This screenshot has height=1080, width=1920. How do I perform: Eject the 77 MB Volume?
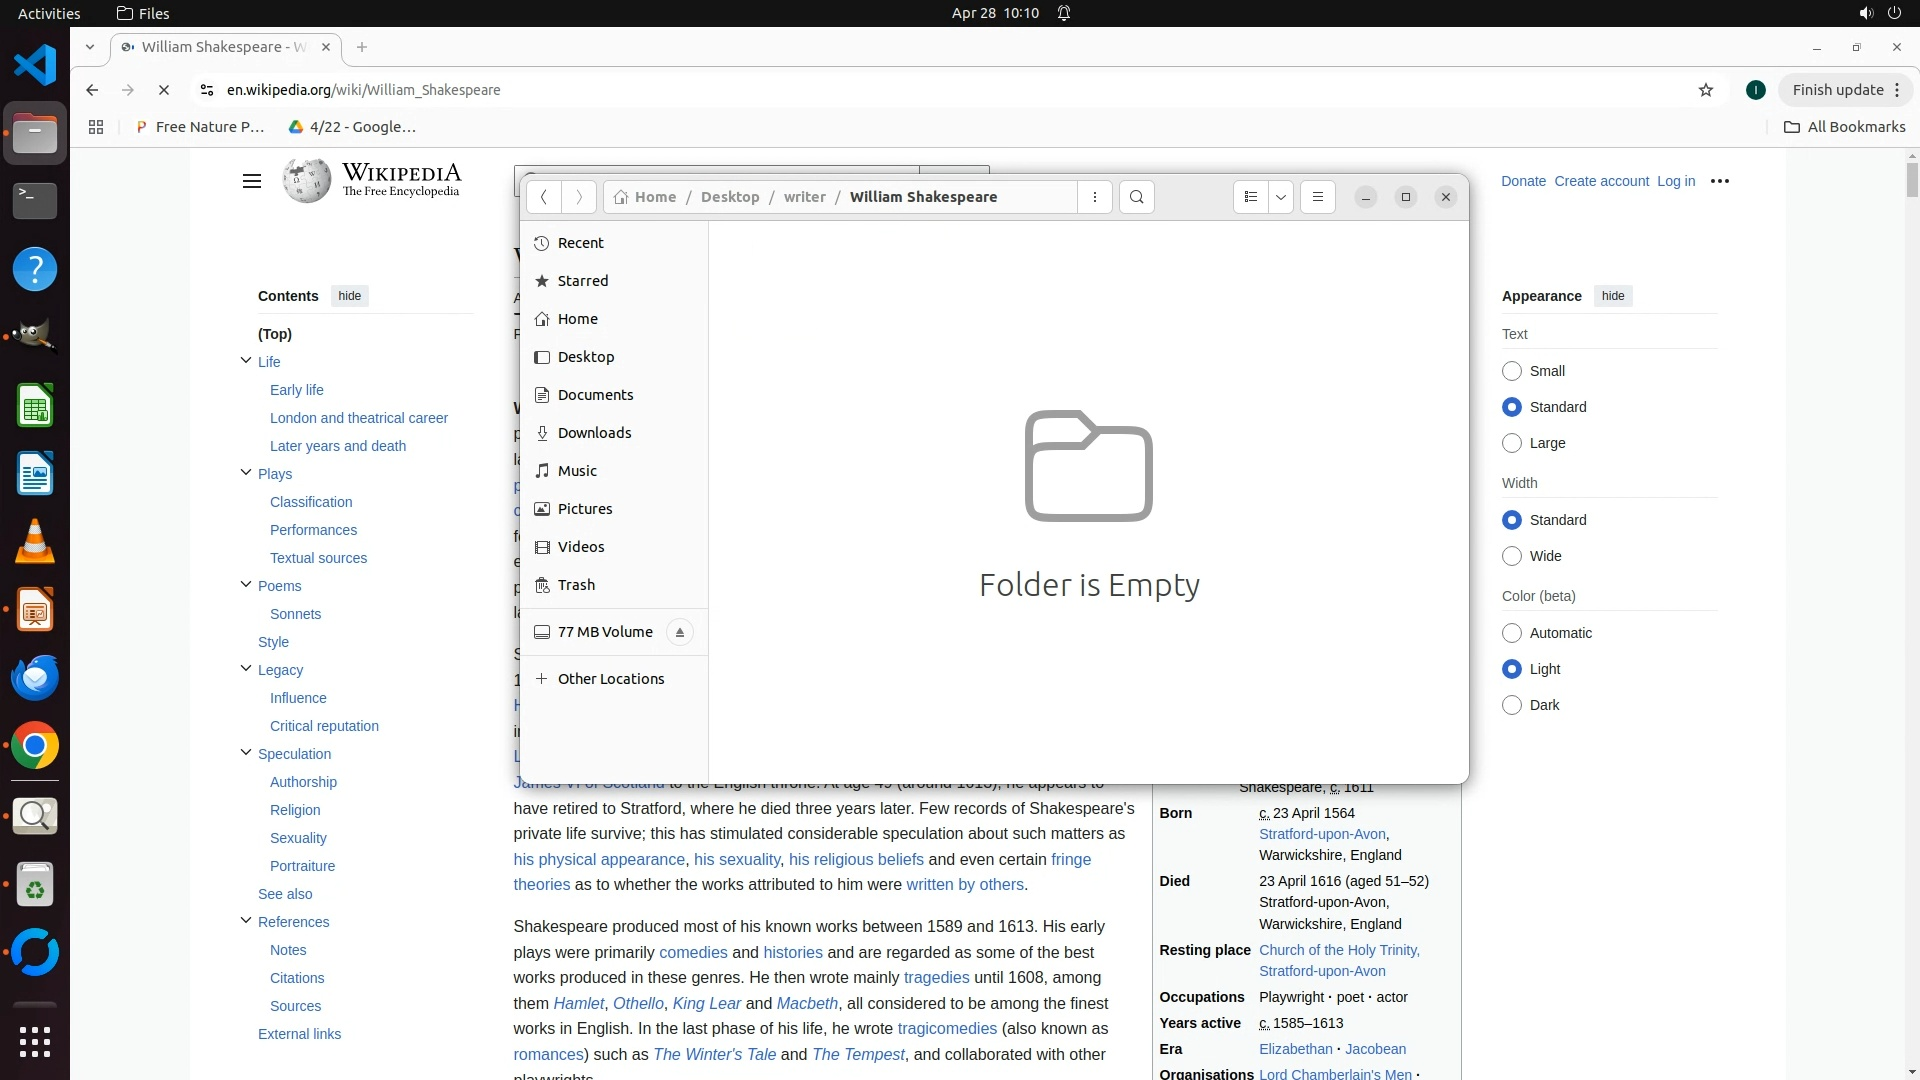[680, 632]
